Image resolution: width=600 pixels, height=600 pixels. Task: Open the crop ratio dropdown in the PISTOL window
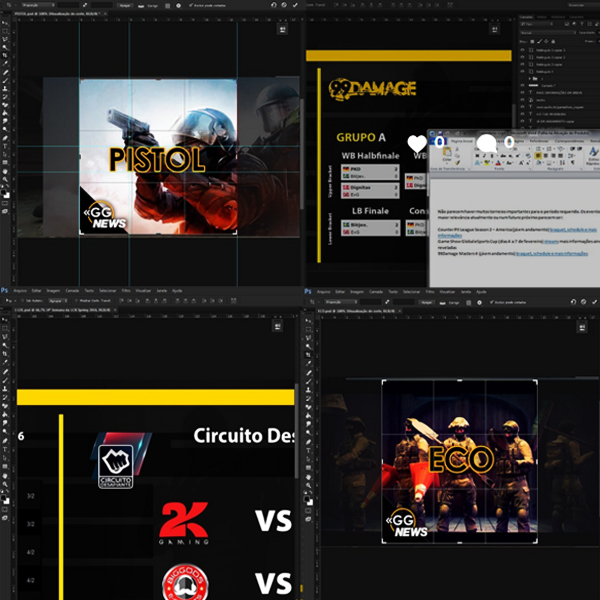point(38,5)
